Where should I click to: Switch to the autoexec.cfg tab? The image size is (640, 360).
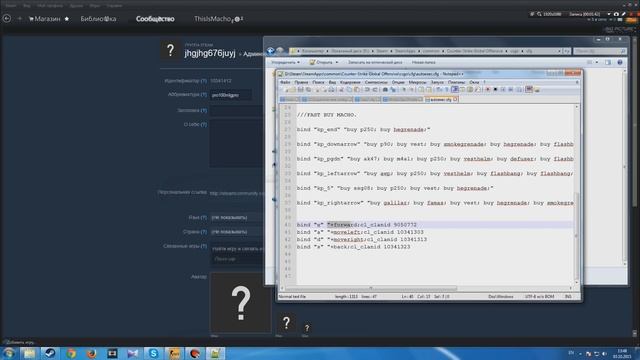[x=441, y=99]
